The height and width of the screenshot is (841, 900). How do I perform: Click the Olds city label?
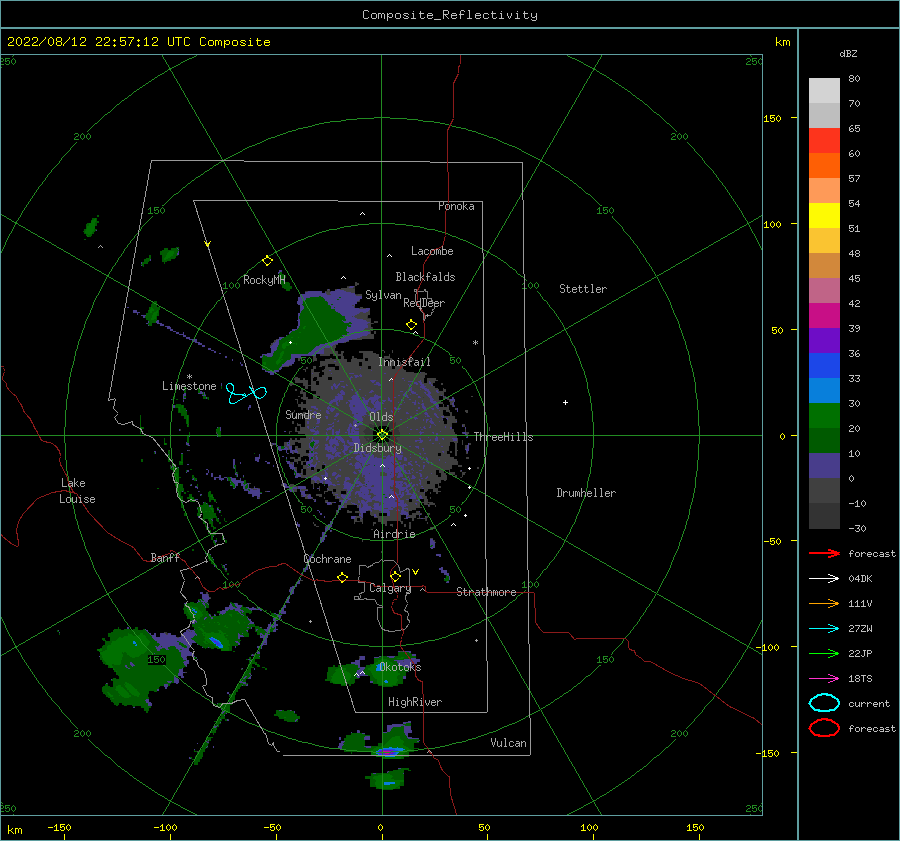pyautogui.click(x=381, y=417)
